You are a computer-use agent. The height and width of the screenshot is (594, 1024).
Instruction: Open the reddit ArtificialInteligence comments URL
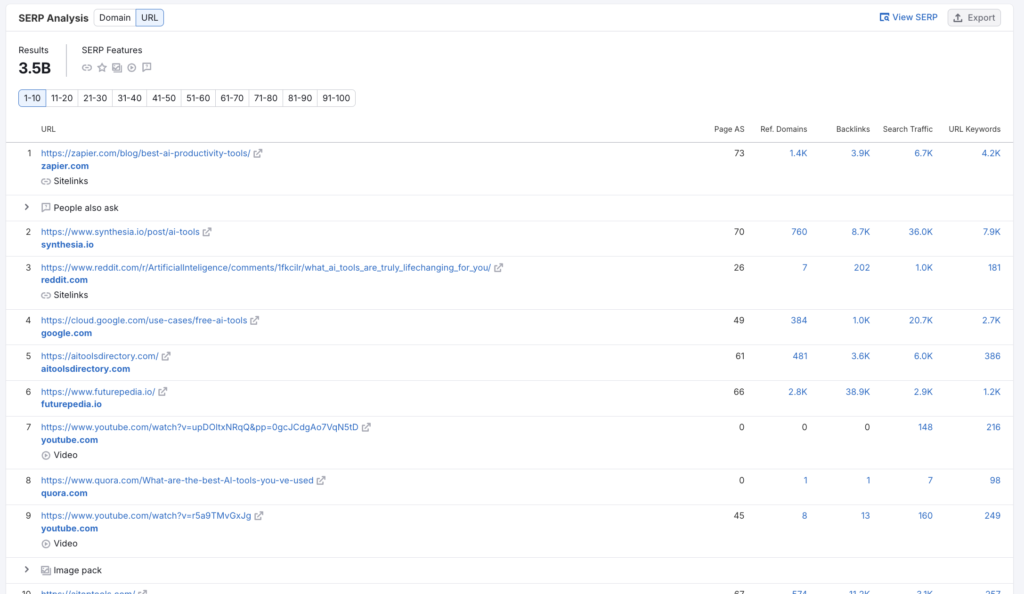click(266, 268)
